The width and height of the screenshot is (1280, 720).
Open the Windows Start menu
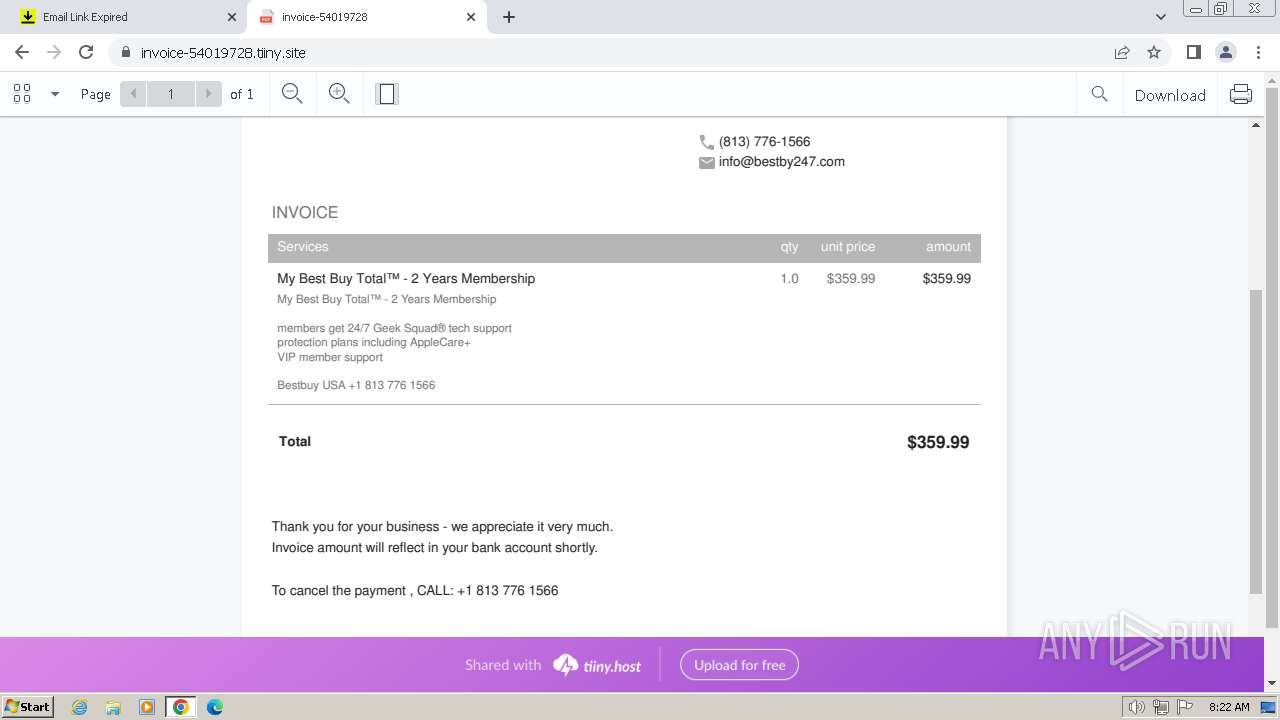click(28, 707)
